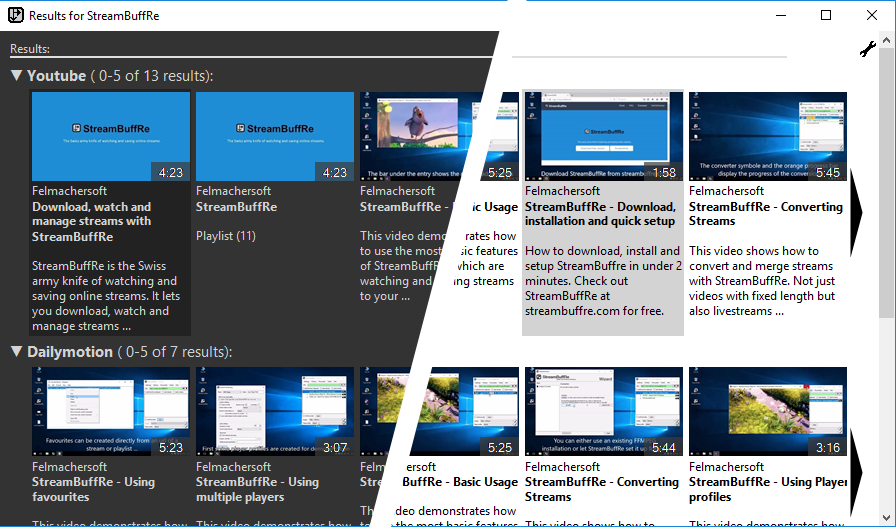
Task: Open Youtube Basic Usage bird thumbnail 5:25
Action: coord(439,137)
